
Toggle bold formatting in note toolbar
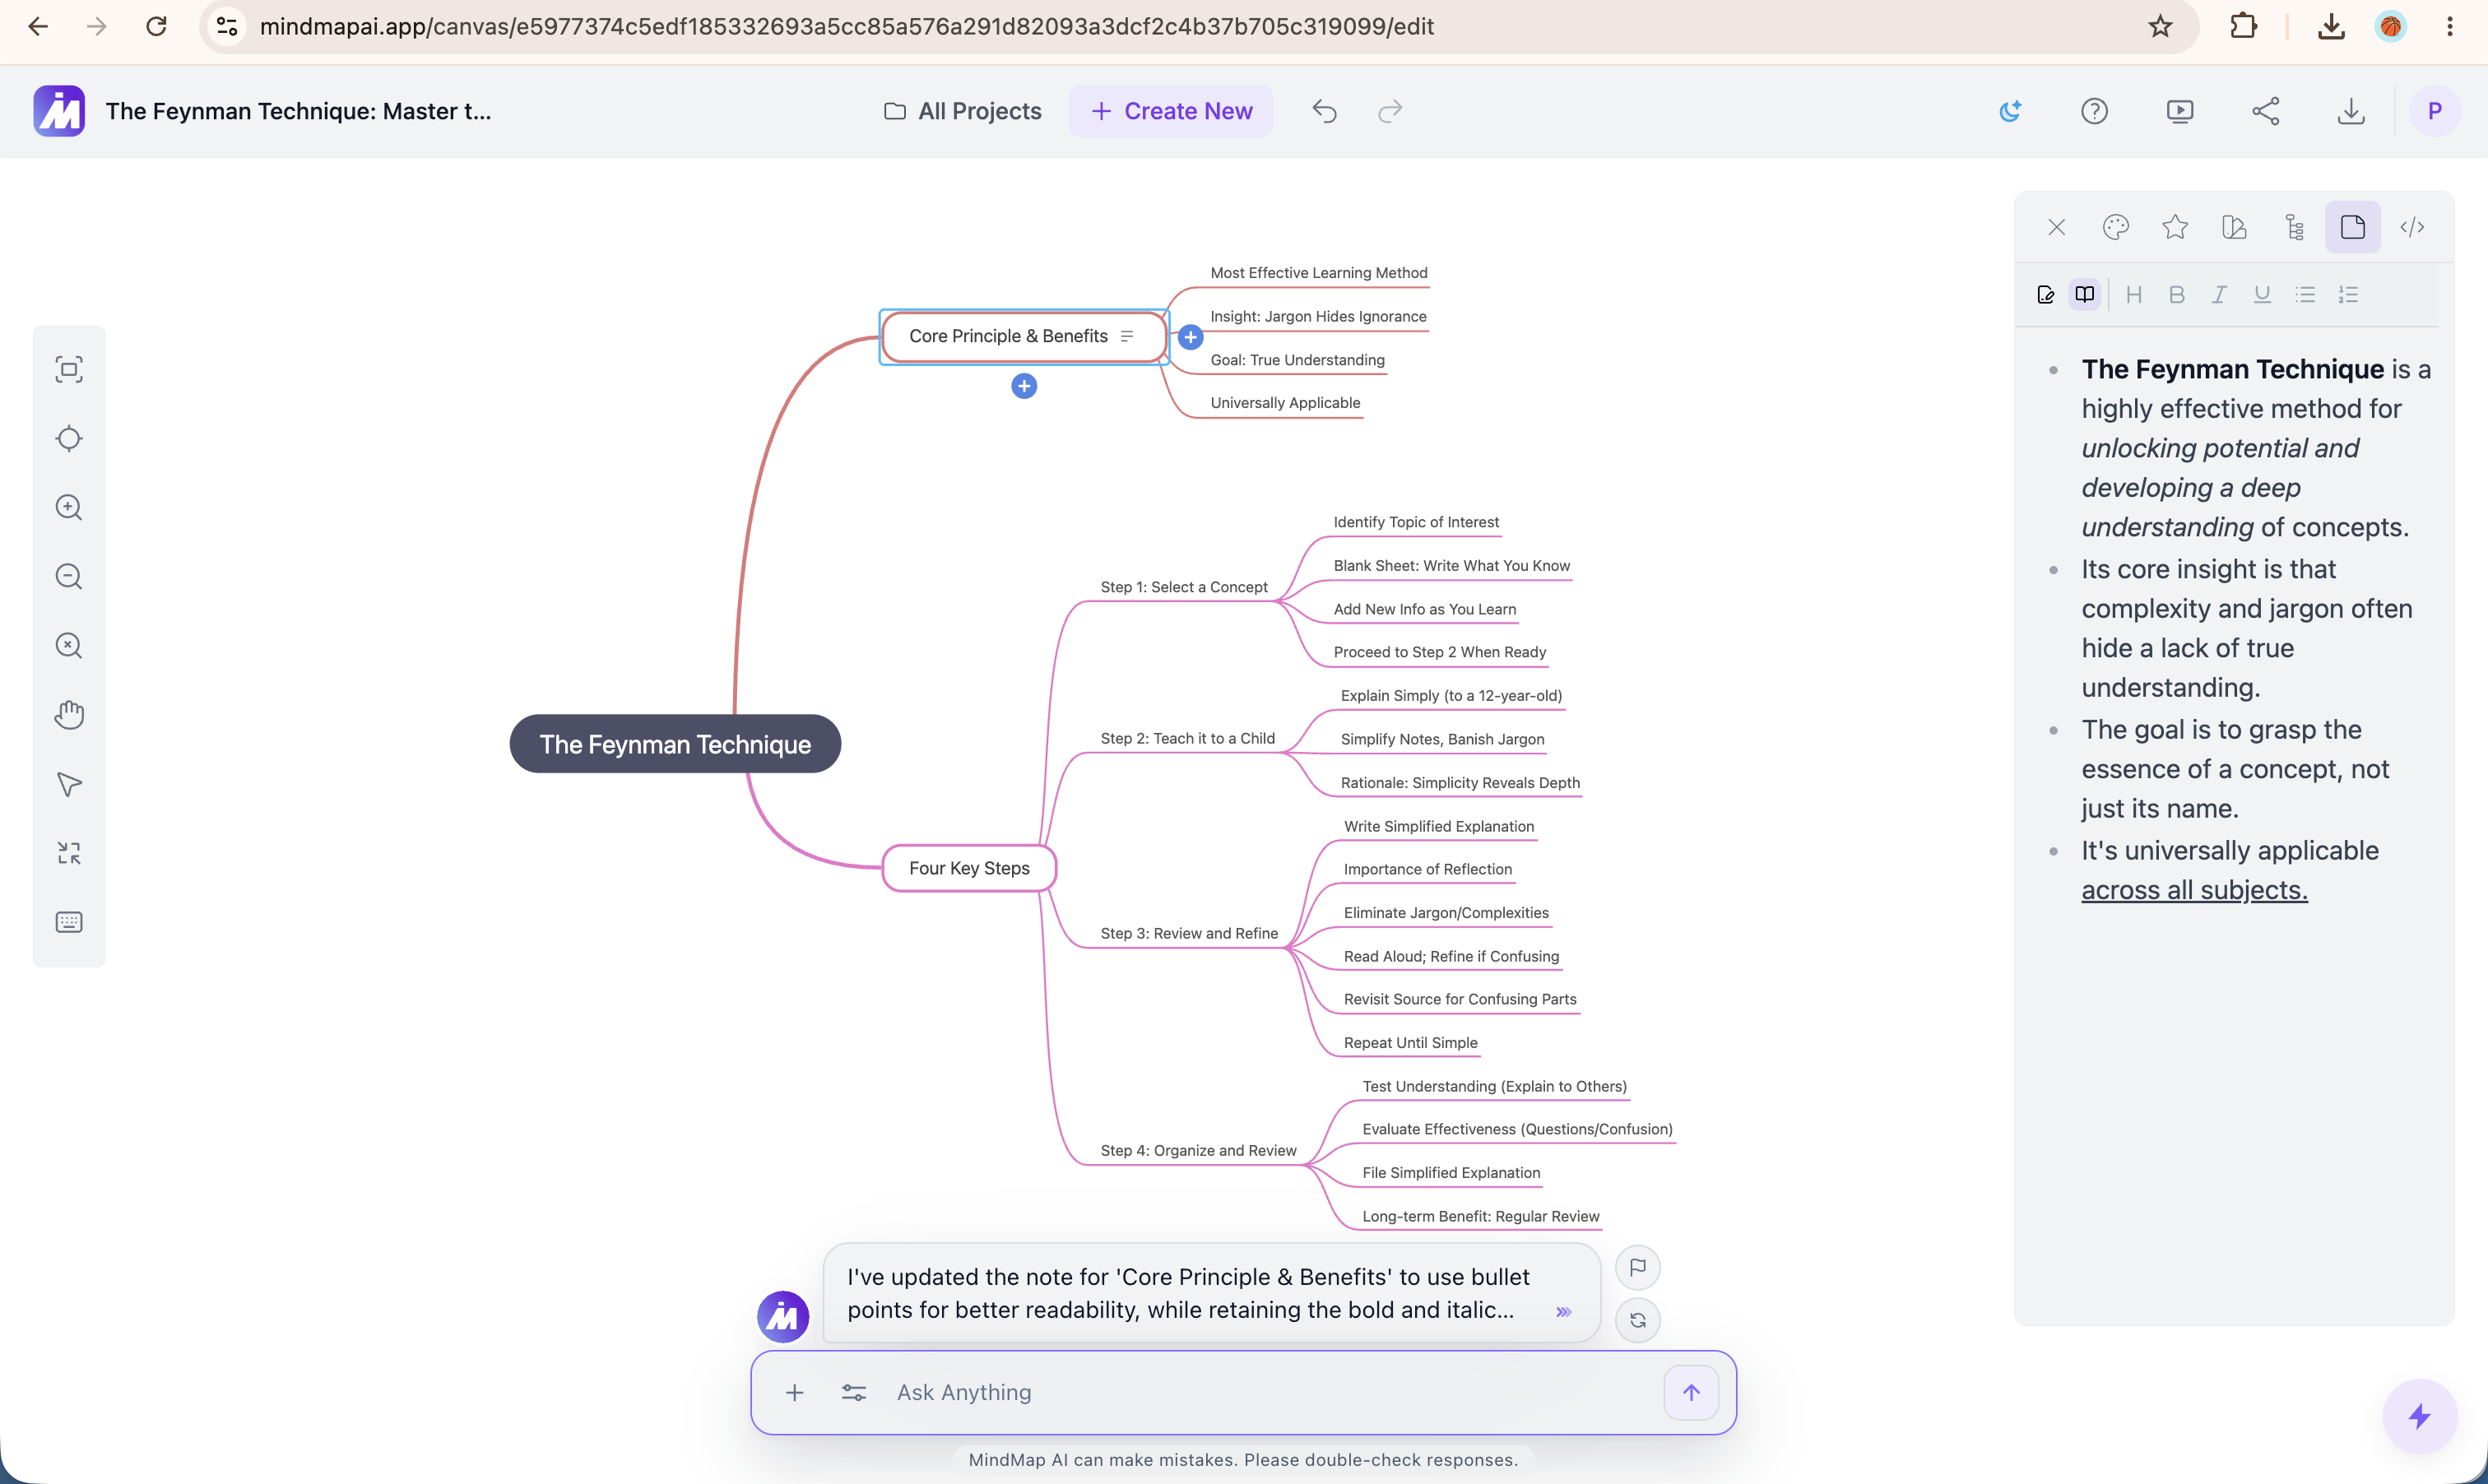coord(2177,294)
